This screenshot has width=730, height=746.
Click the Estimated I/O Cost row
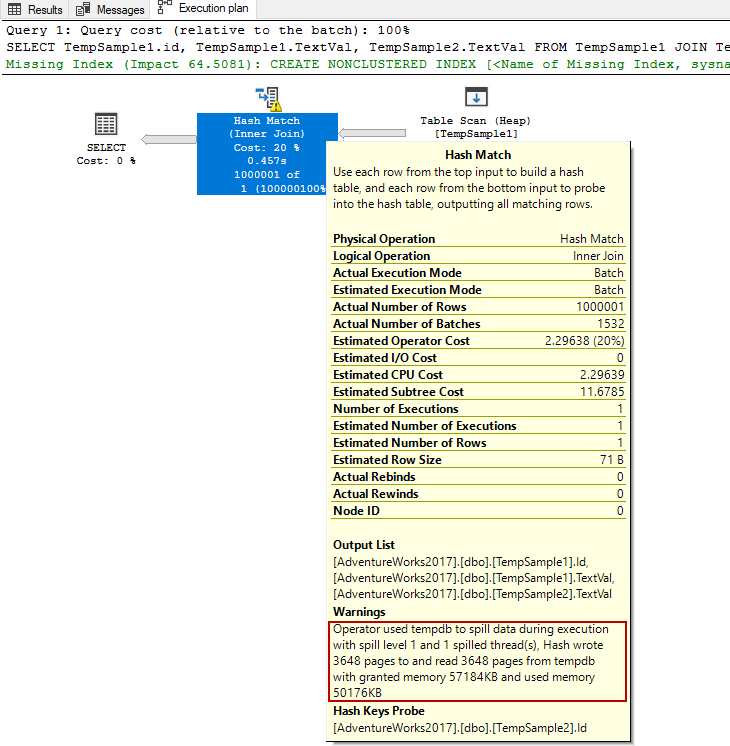478,358
